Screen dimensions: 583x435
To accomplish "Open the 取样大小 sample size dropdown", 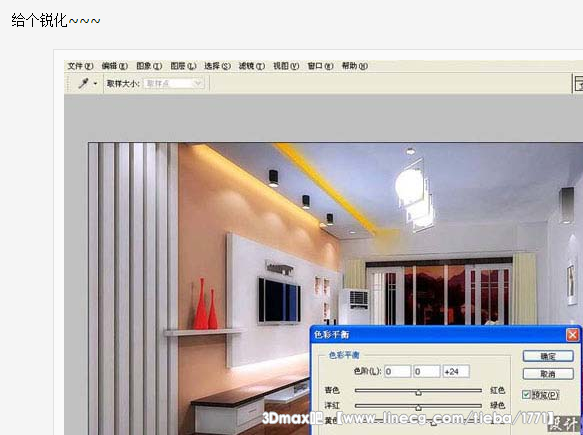I will click(x=174, y=84).
